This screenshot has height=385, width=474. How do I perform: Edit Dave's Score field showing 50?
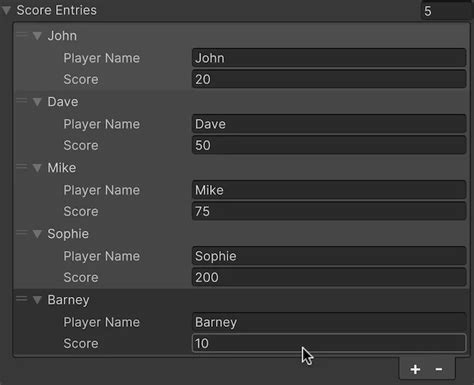pyautogui.click(x=329, y=145)
